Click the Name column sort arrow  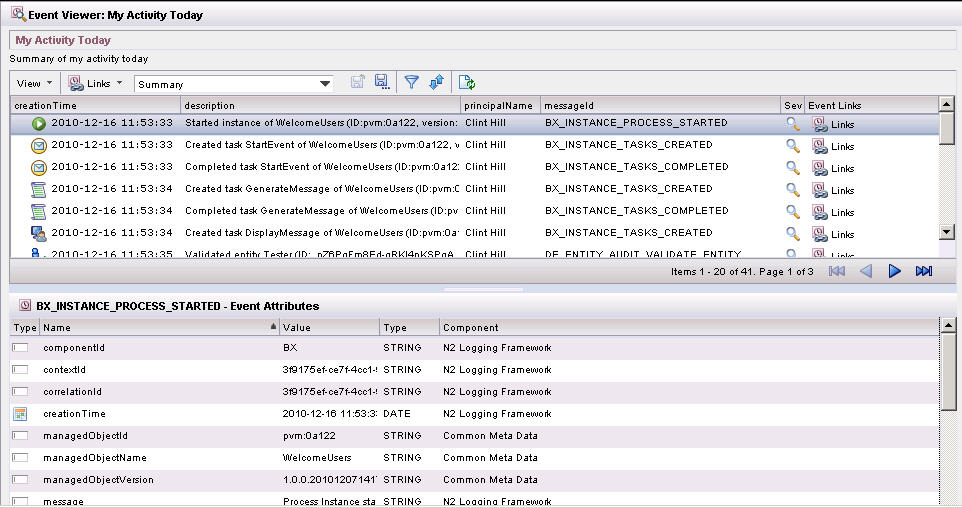coord(273,327)
